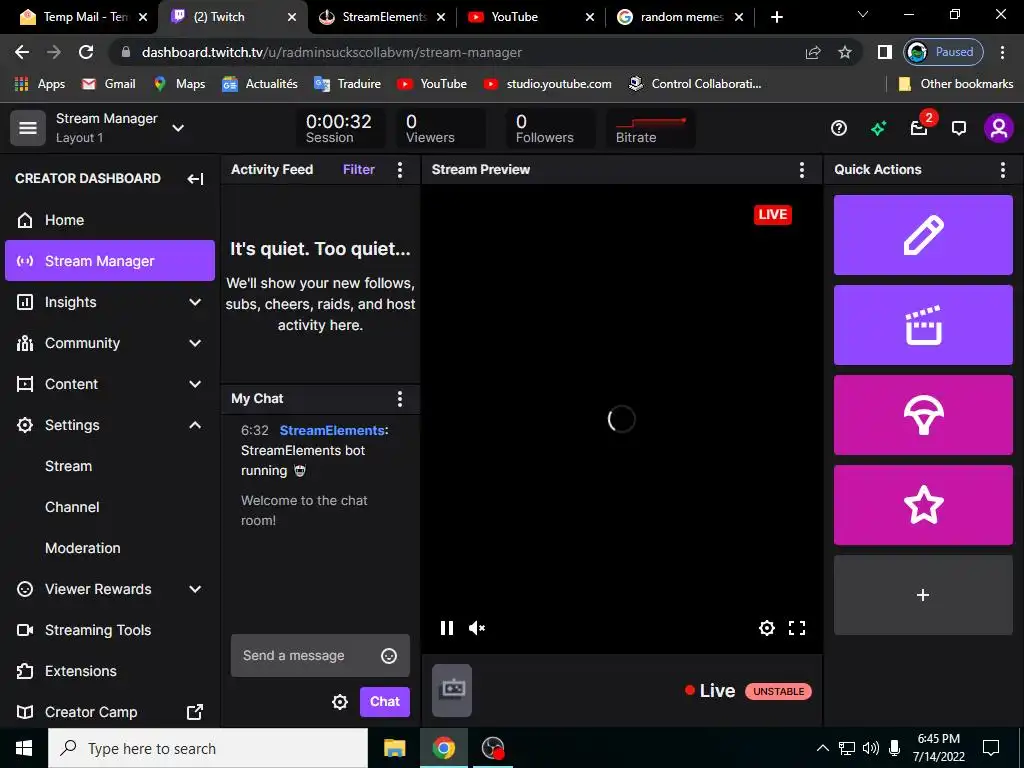This screenshot has height=768, width=1024.
Task: Open Quick Actions three-dot options
Action: click(x=1002, y=170)
